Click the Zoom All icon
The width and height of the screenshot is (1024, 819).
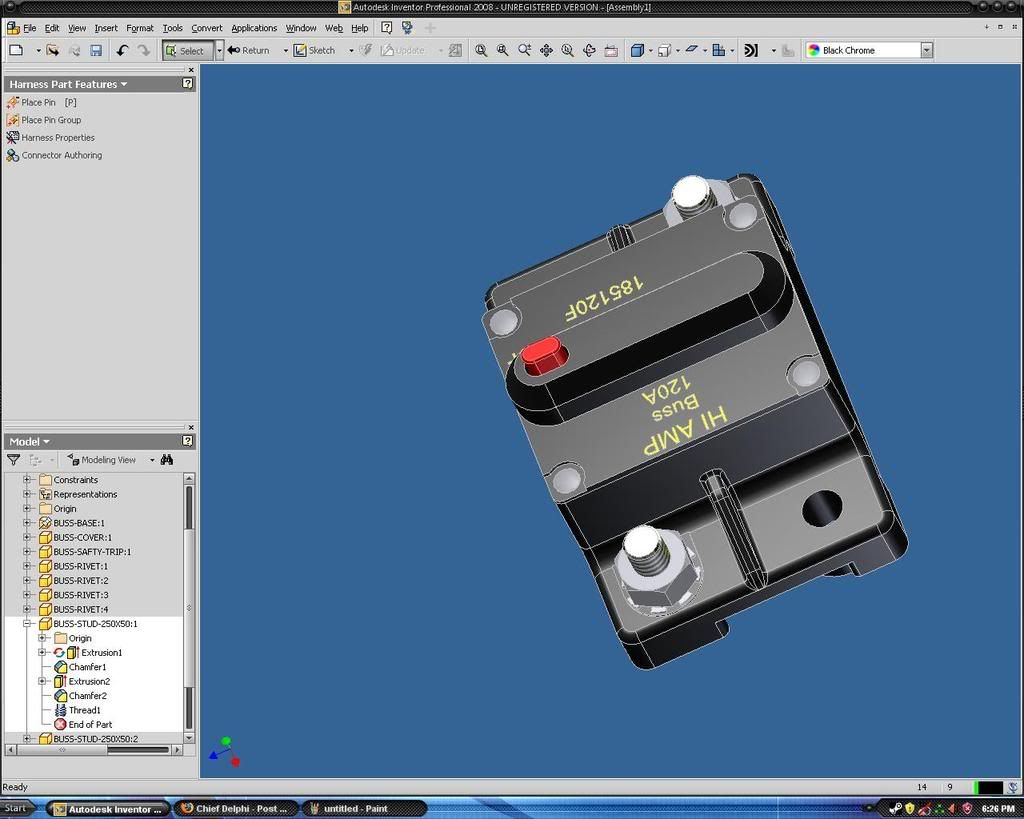[x=481, y=50]
